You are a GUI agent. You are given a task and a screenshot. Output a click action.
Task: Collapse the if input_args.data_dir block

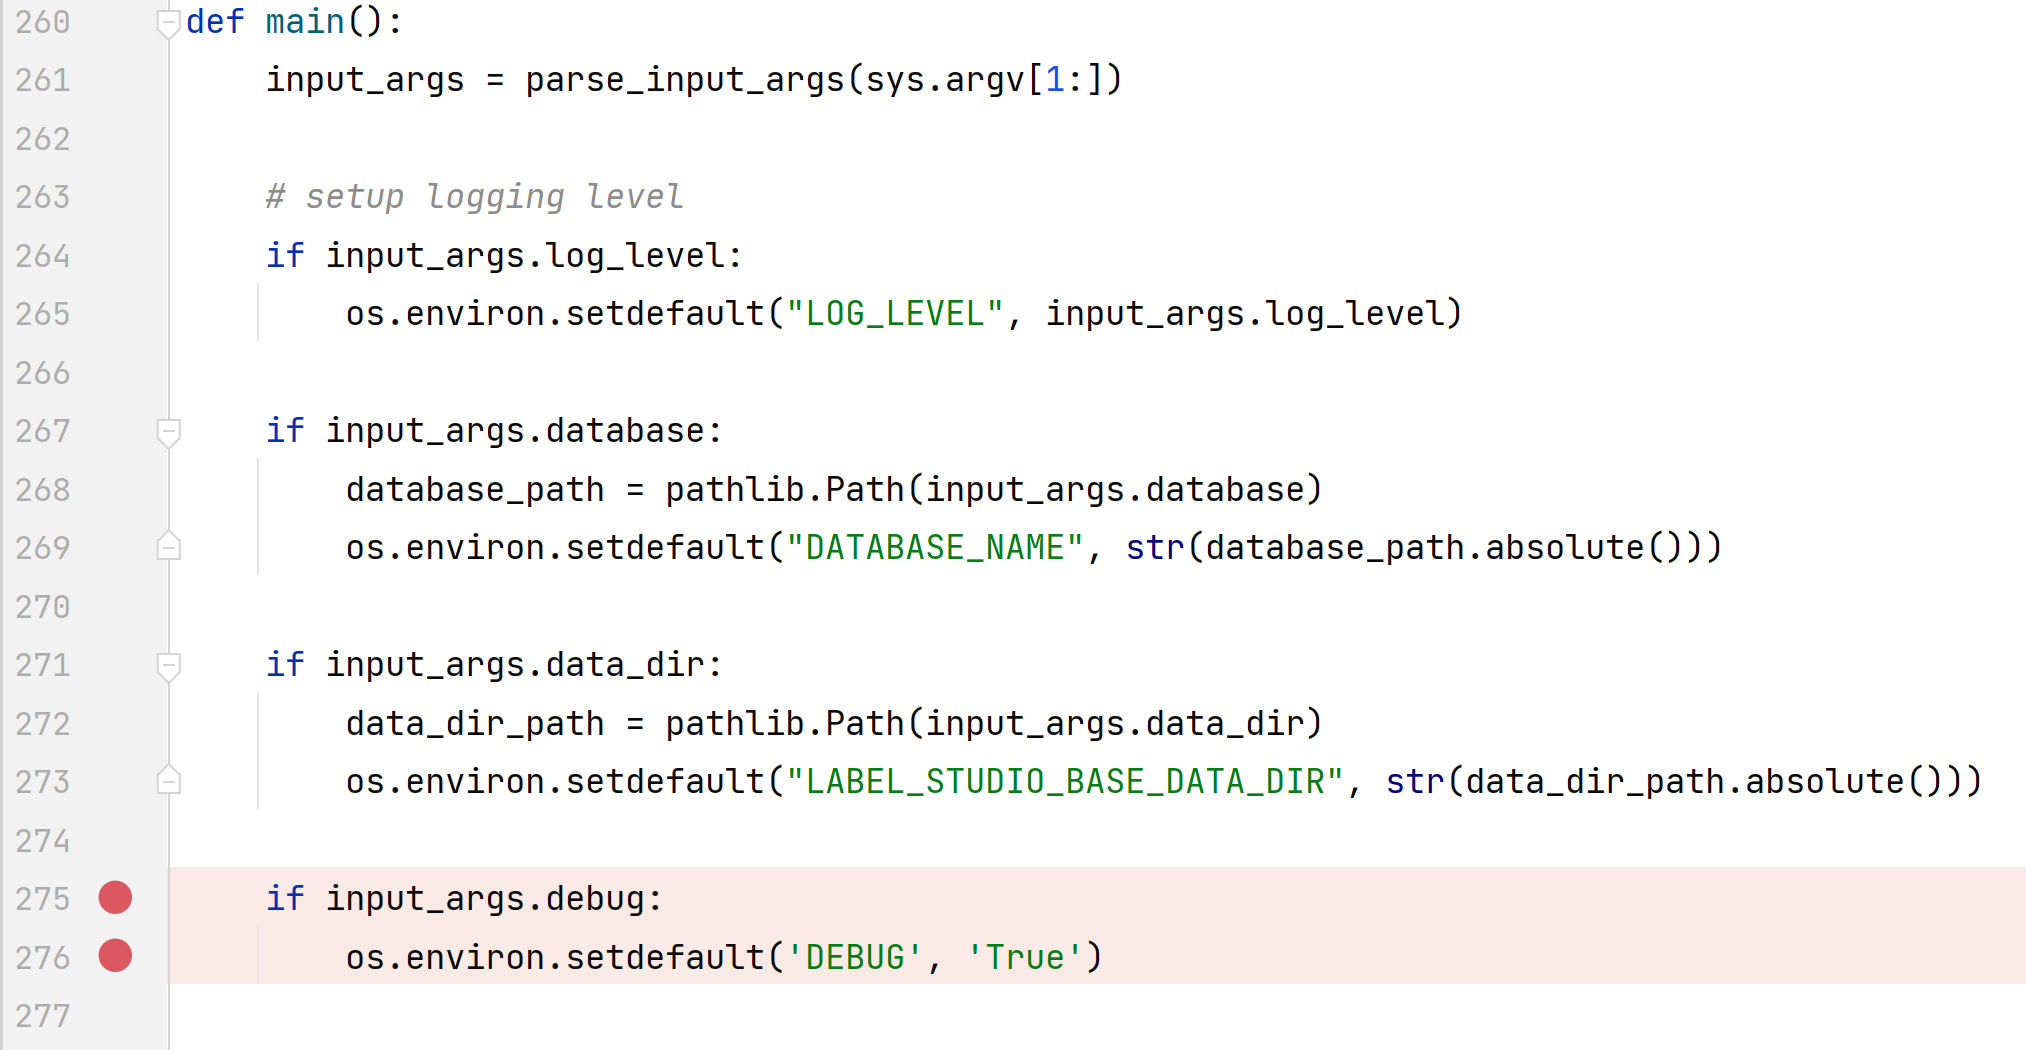pos(169,666)
